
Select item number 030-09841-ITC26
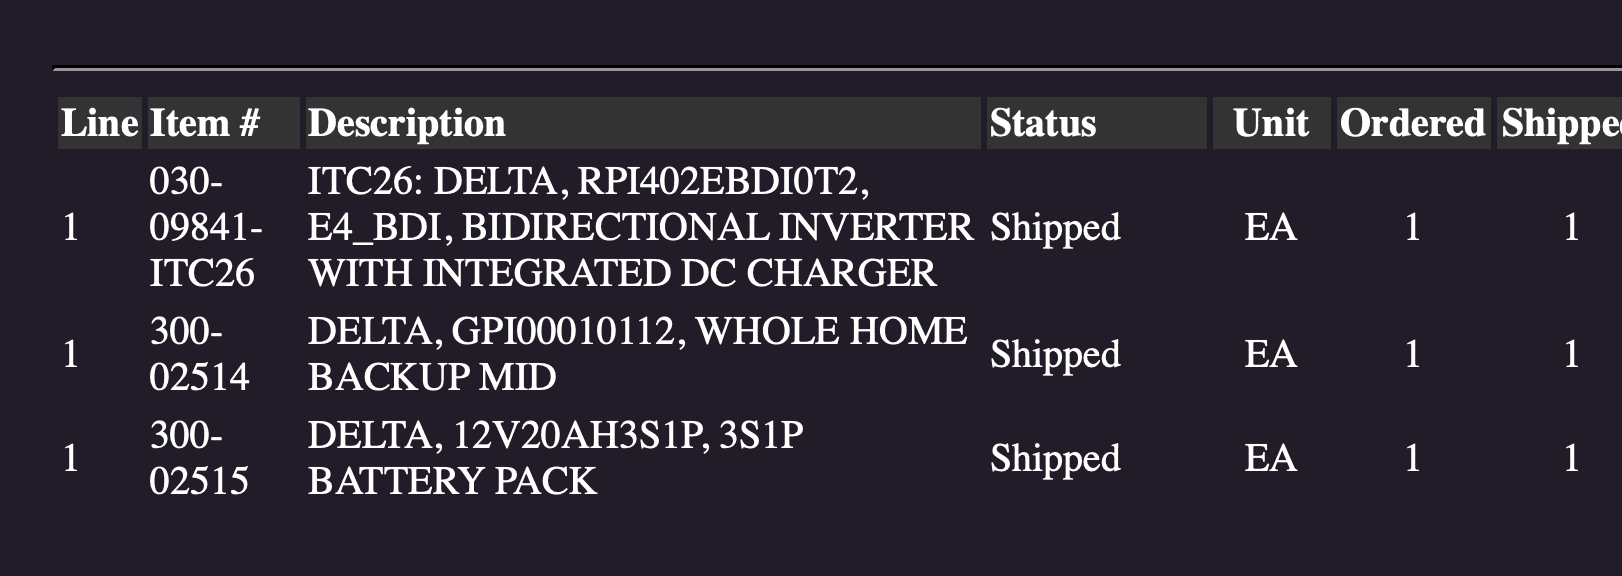tap(205, 227)
